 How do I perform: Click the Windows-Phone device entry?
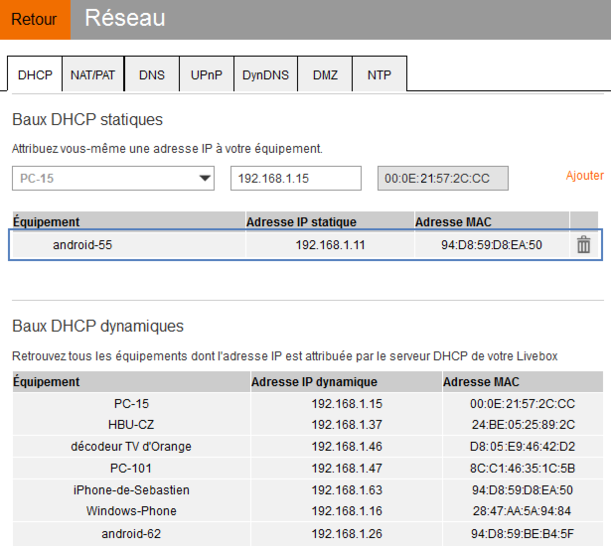(130, 511)
